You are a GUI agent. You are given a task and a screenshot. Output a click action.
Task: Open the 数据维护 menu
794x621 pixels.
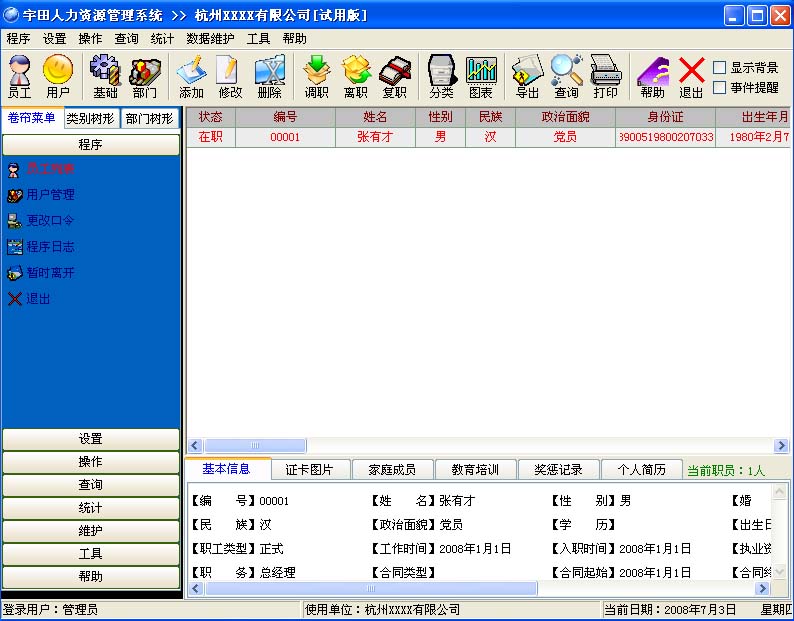click(210, 38)
